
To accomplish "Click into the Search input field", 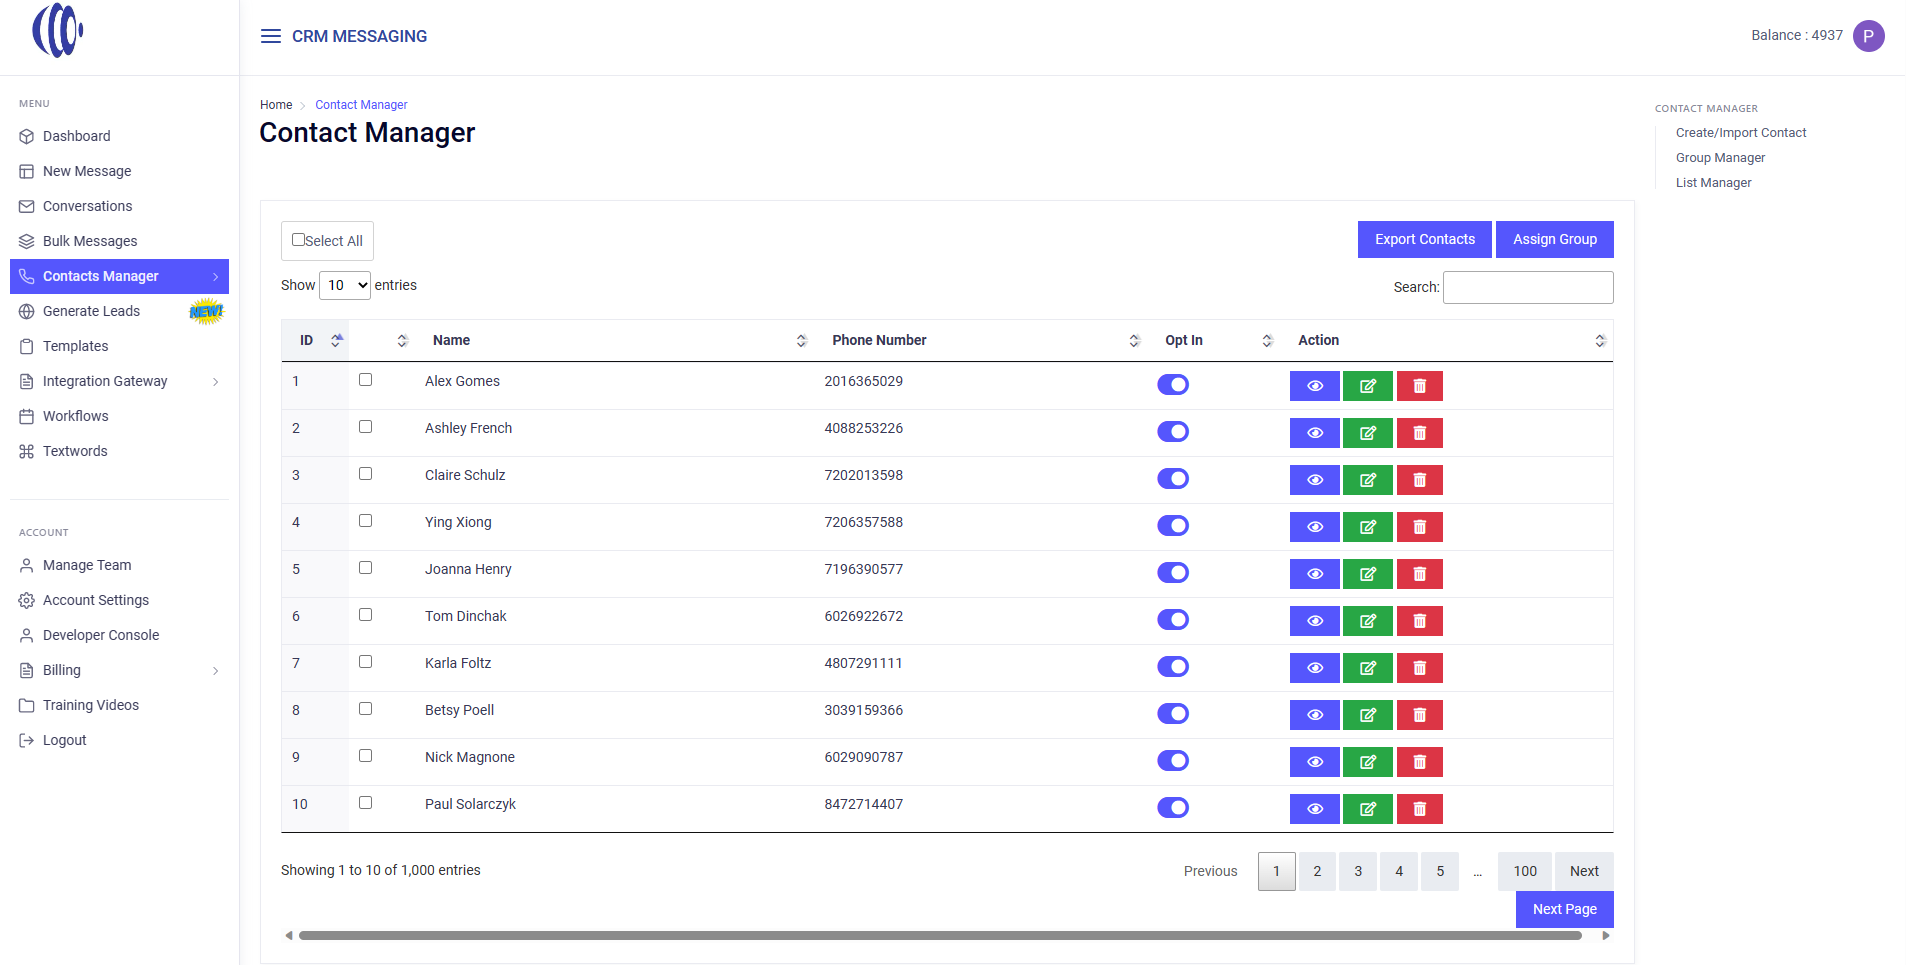I will (x=1528, y=287).
